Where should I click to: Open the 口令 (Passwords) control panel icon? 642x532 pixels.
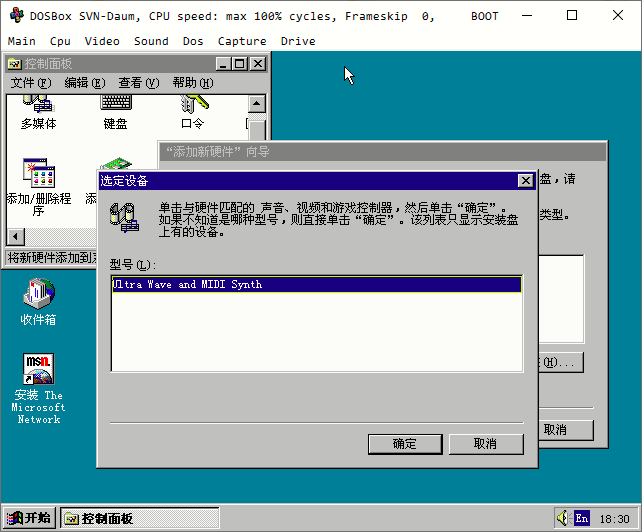tap(193, 111)
